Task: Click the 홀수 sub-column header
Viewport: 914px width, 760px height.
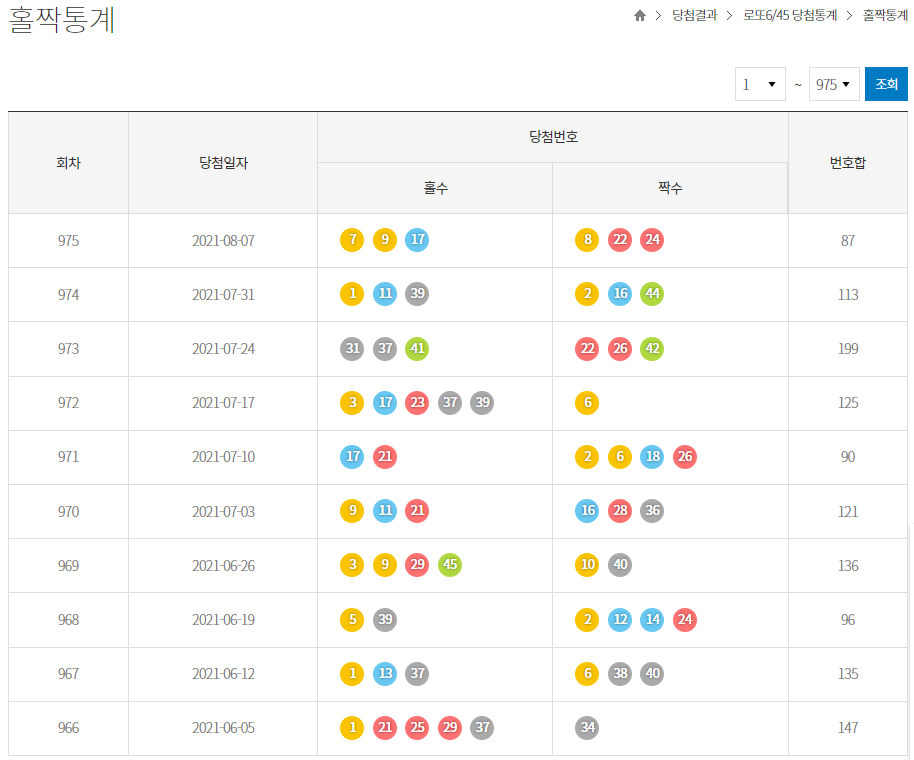Action: [435, 188]
